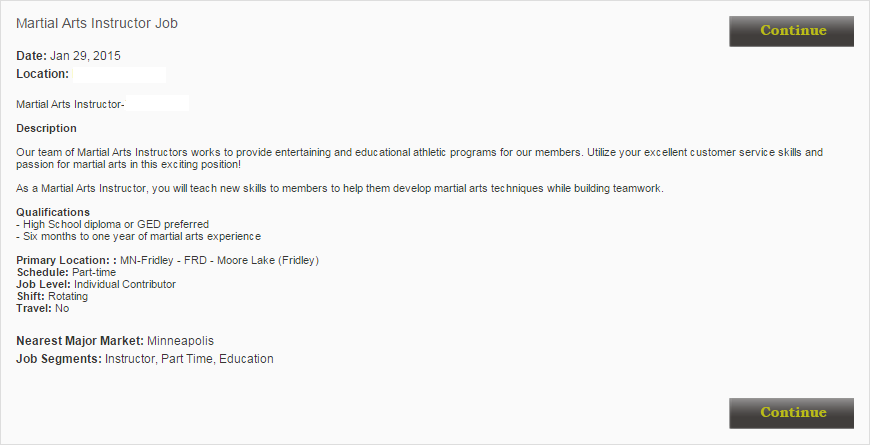Click the Individual Contributor job level value
Image resolution: width=870 pixels, height=445 pixels.
125,284
